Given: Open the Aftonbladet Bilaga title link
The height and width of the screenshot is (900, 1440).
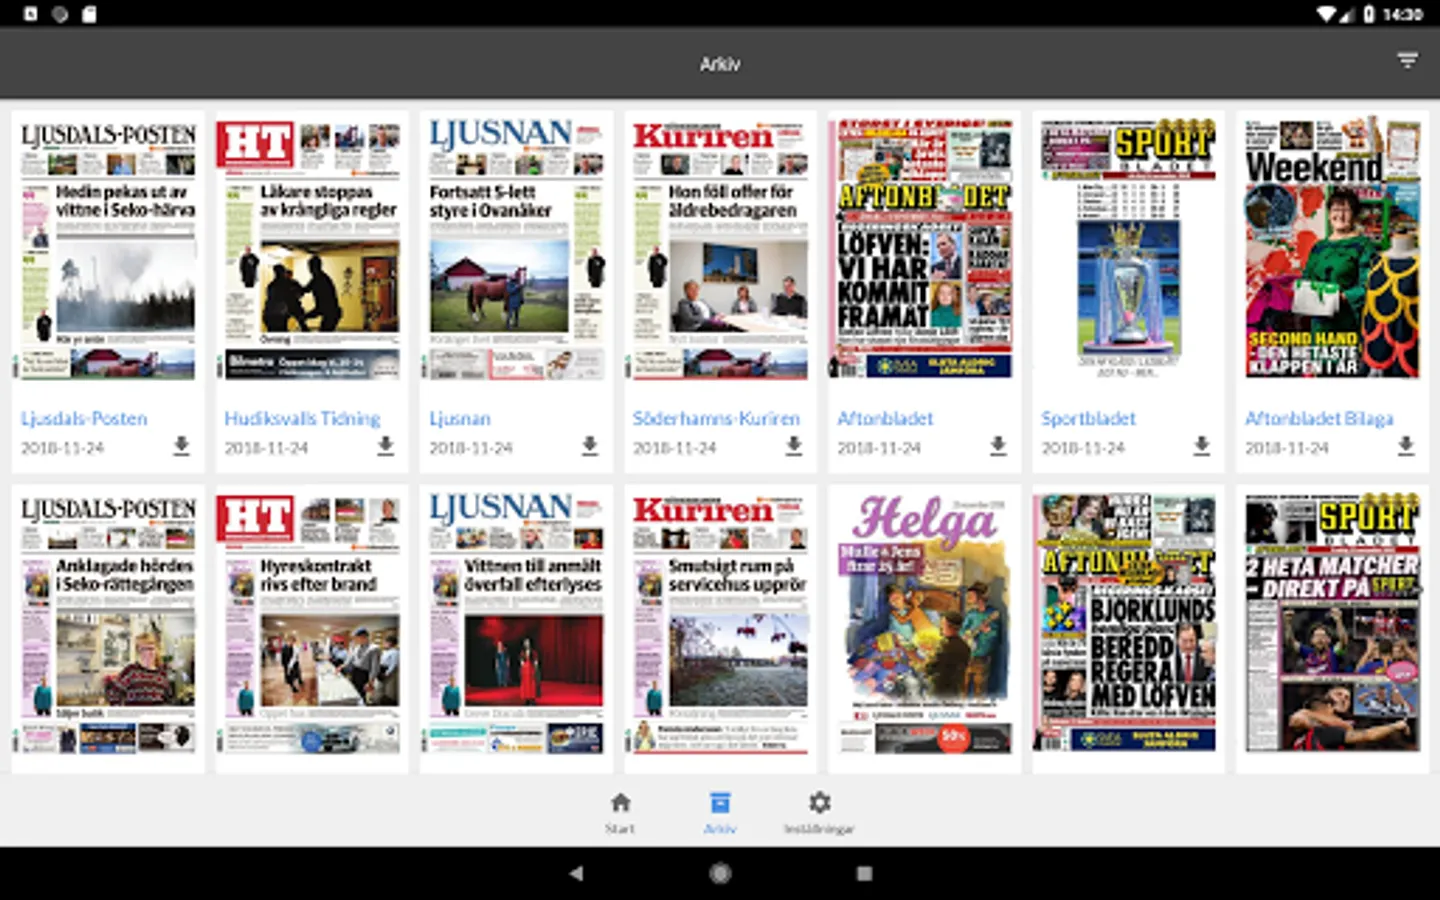Looking at the screenshot, I should pyautogui.click(x=1319, y=418).
